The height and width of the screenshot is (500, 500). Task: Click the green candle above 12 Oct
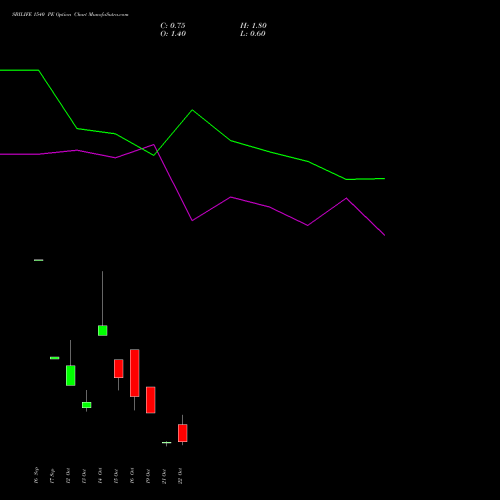71,376
